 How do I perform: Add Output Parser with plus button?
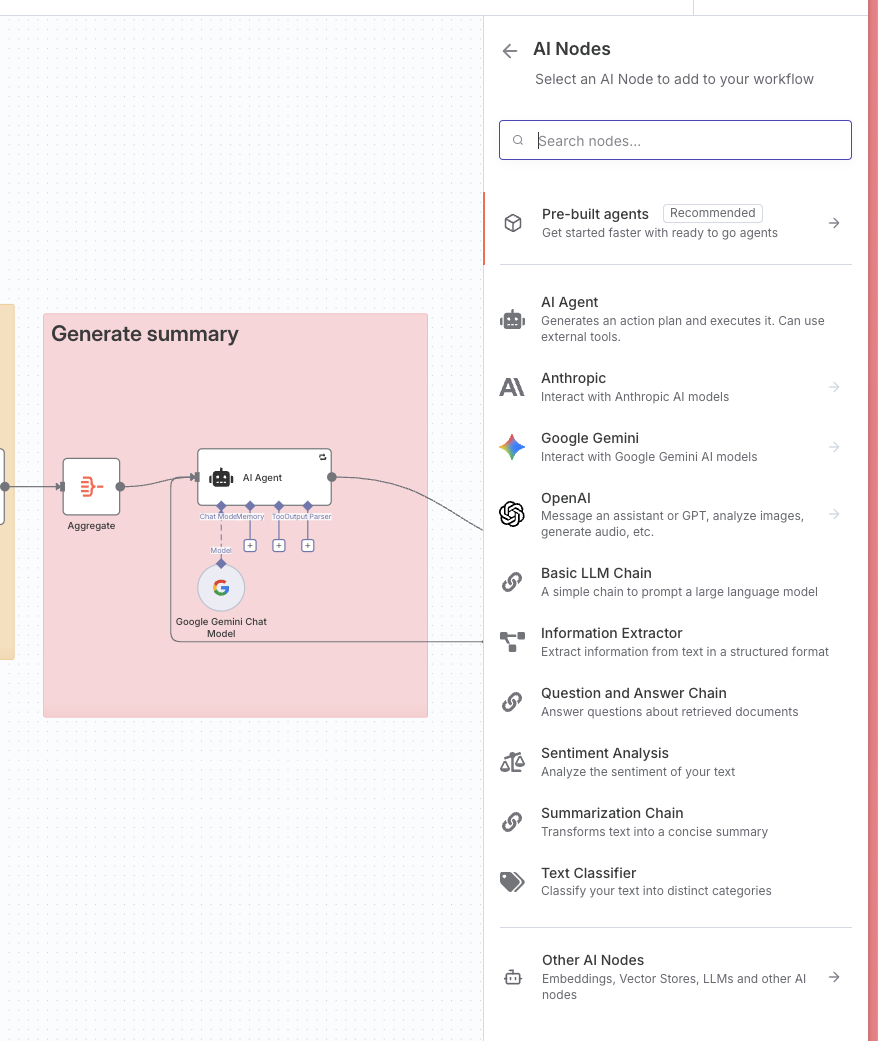click(307, 546)
